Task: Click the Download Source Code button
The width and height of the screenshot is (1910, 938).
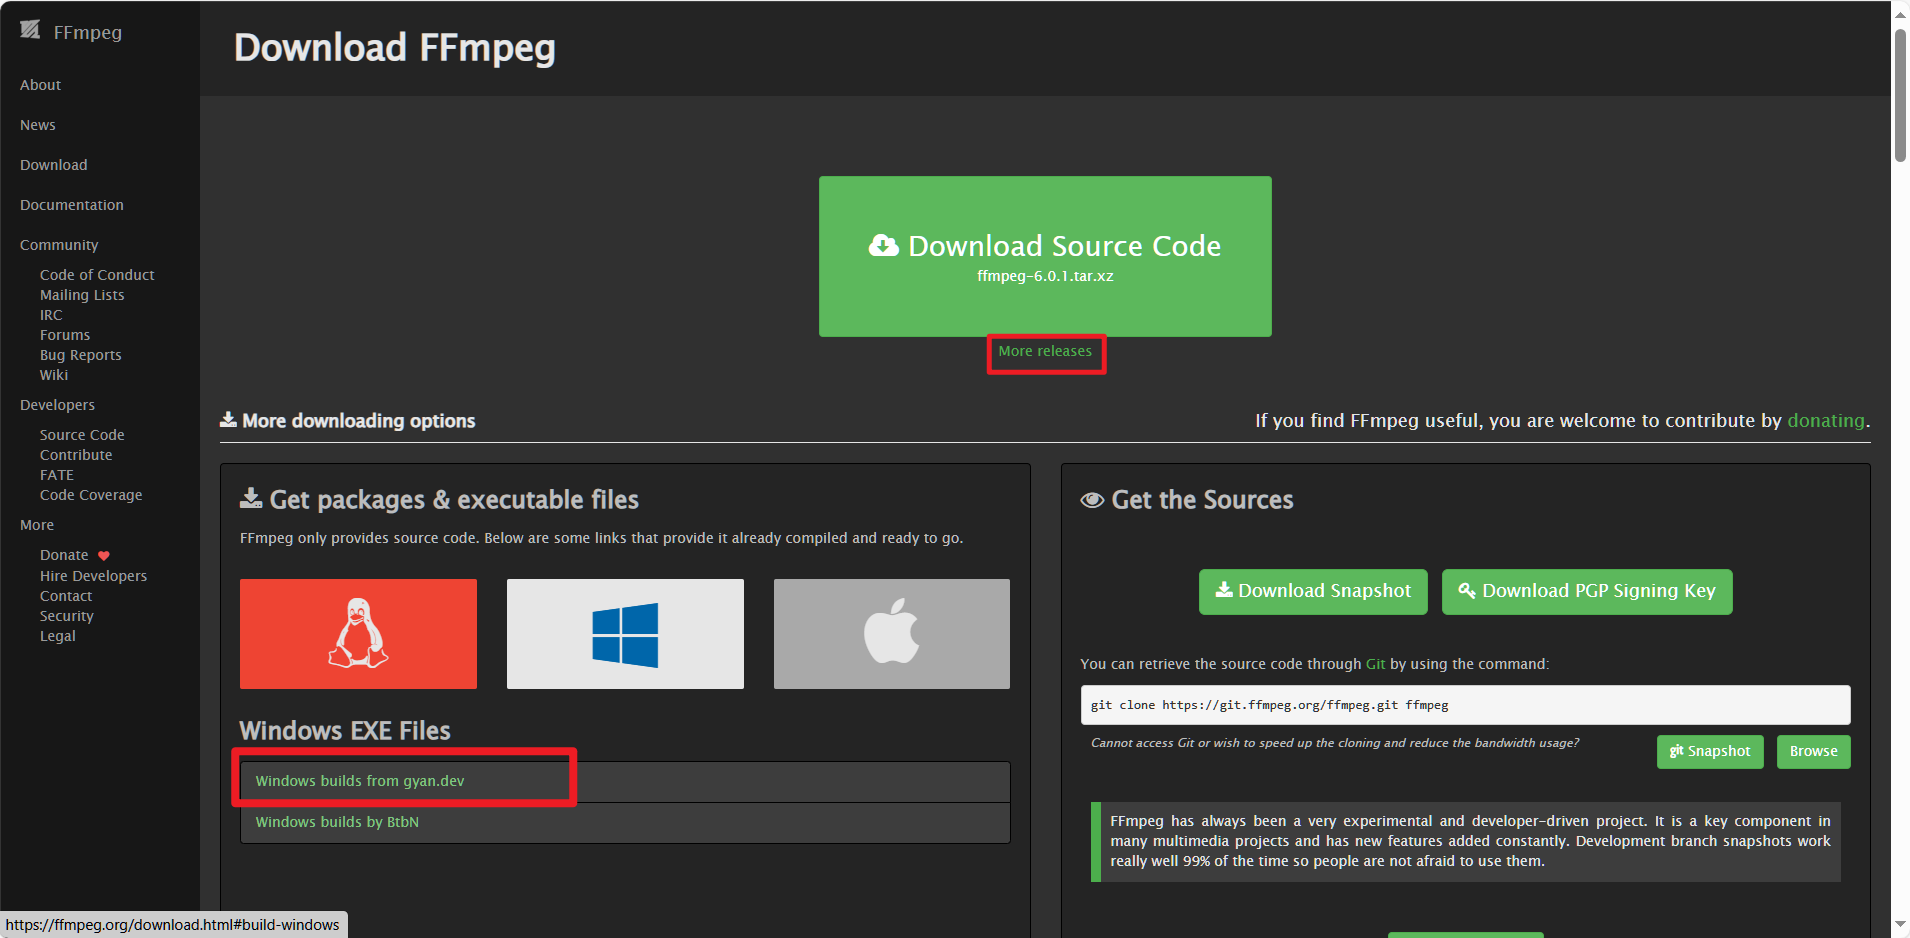Action: pyautogui.click(x=1045, y=256)
